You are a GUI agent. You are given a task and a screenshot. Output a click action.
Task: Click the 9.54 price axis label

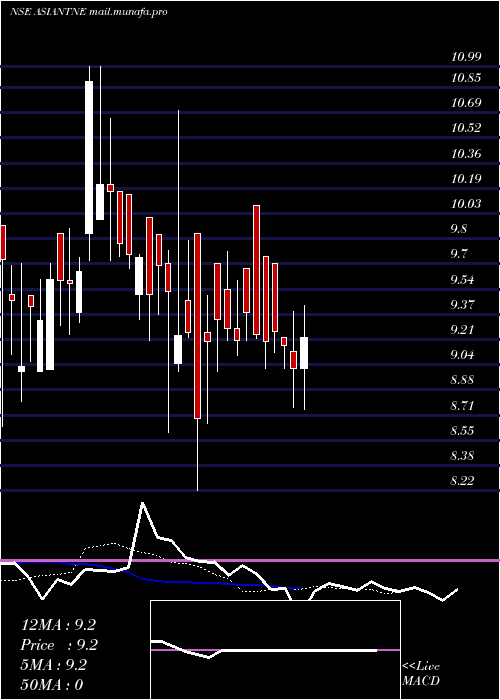click(x=462, y=280)
